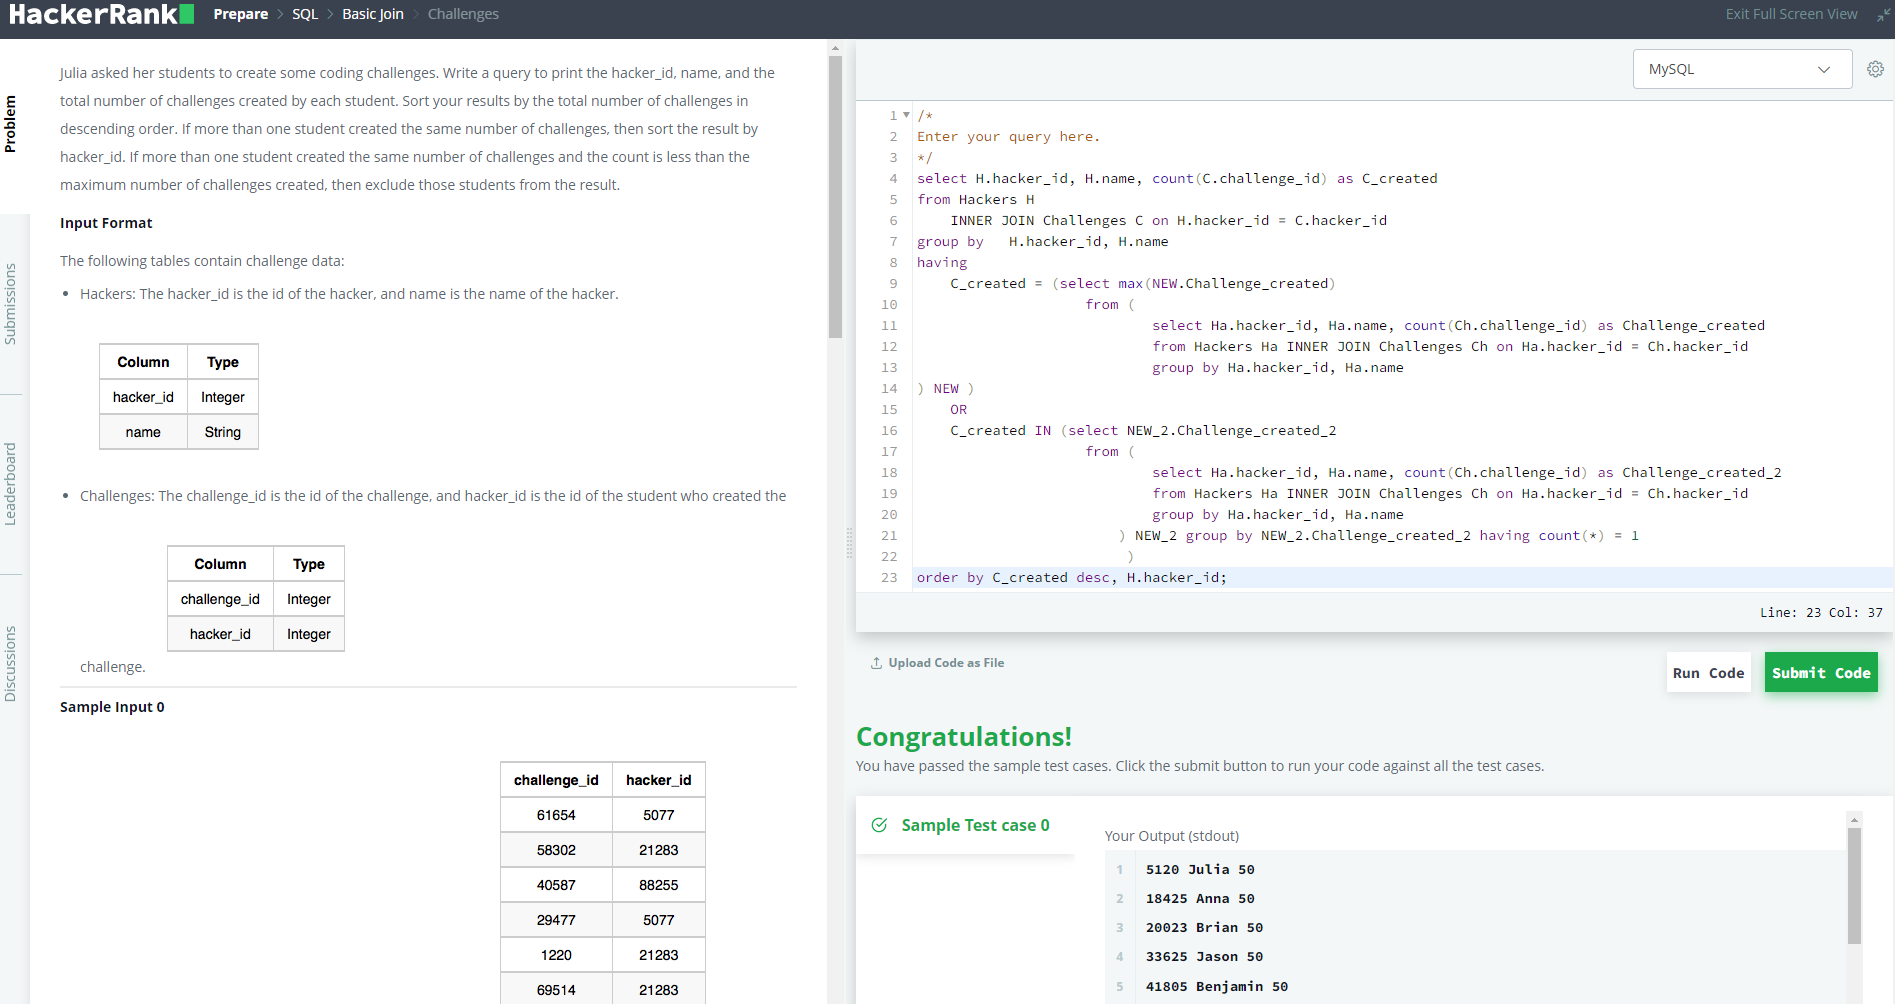Click sample cell '58302'
1895x1004 pixels.
556,850
